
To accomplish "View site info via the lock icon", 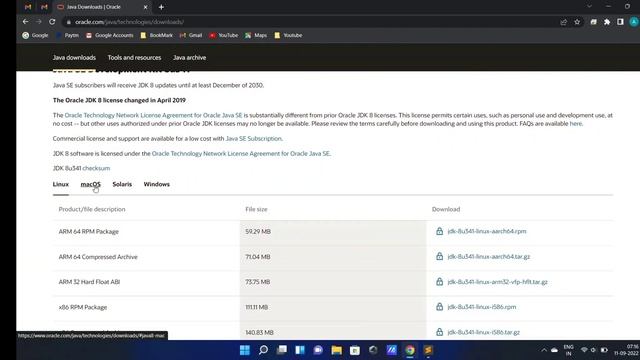I will [x=69, y=22].
